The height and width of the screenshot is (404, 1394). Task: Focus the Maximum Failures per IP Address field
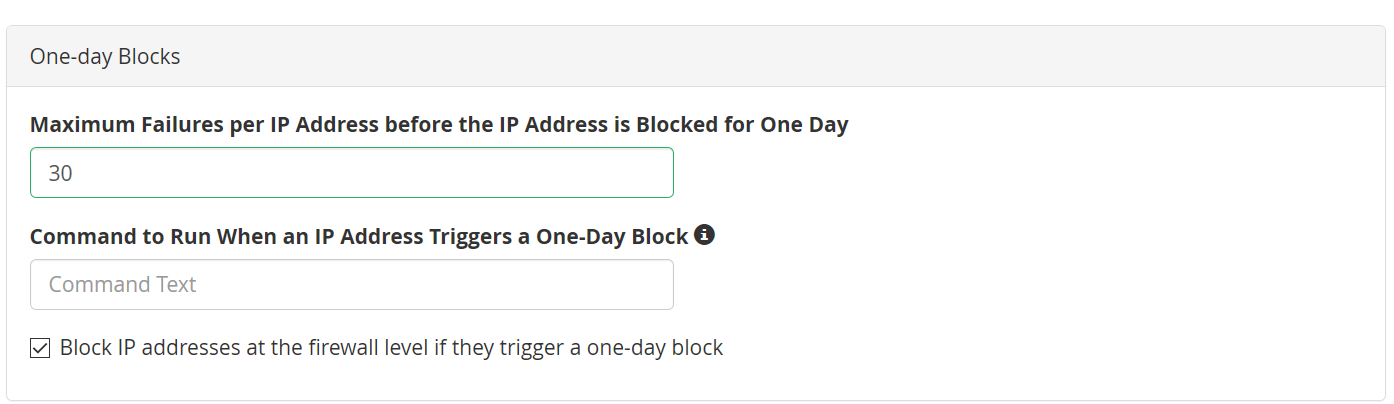pos(352,173)
